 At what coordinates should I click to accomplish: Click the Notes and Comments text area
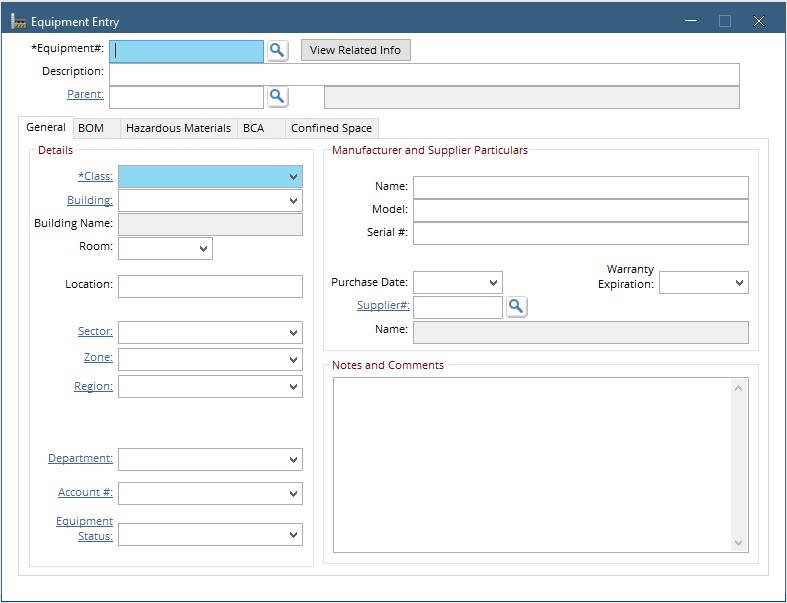tap(530, 464)
